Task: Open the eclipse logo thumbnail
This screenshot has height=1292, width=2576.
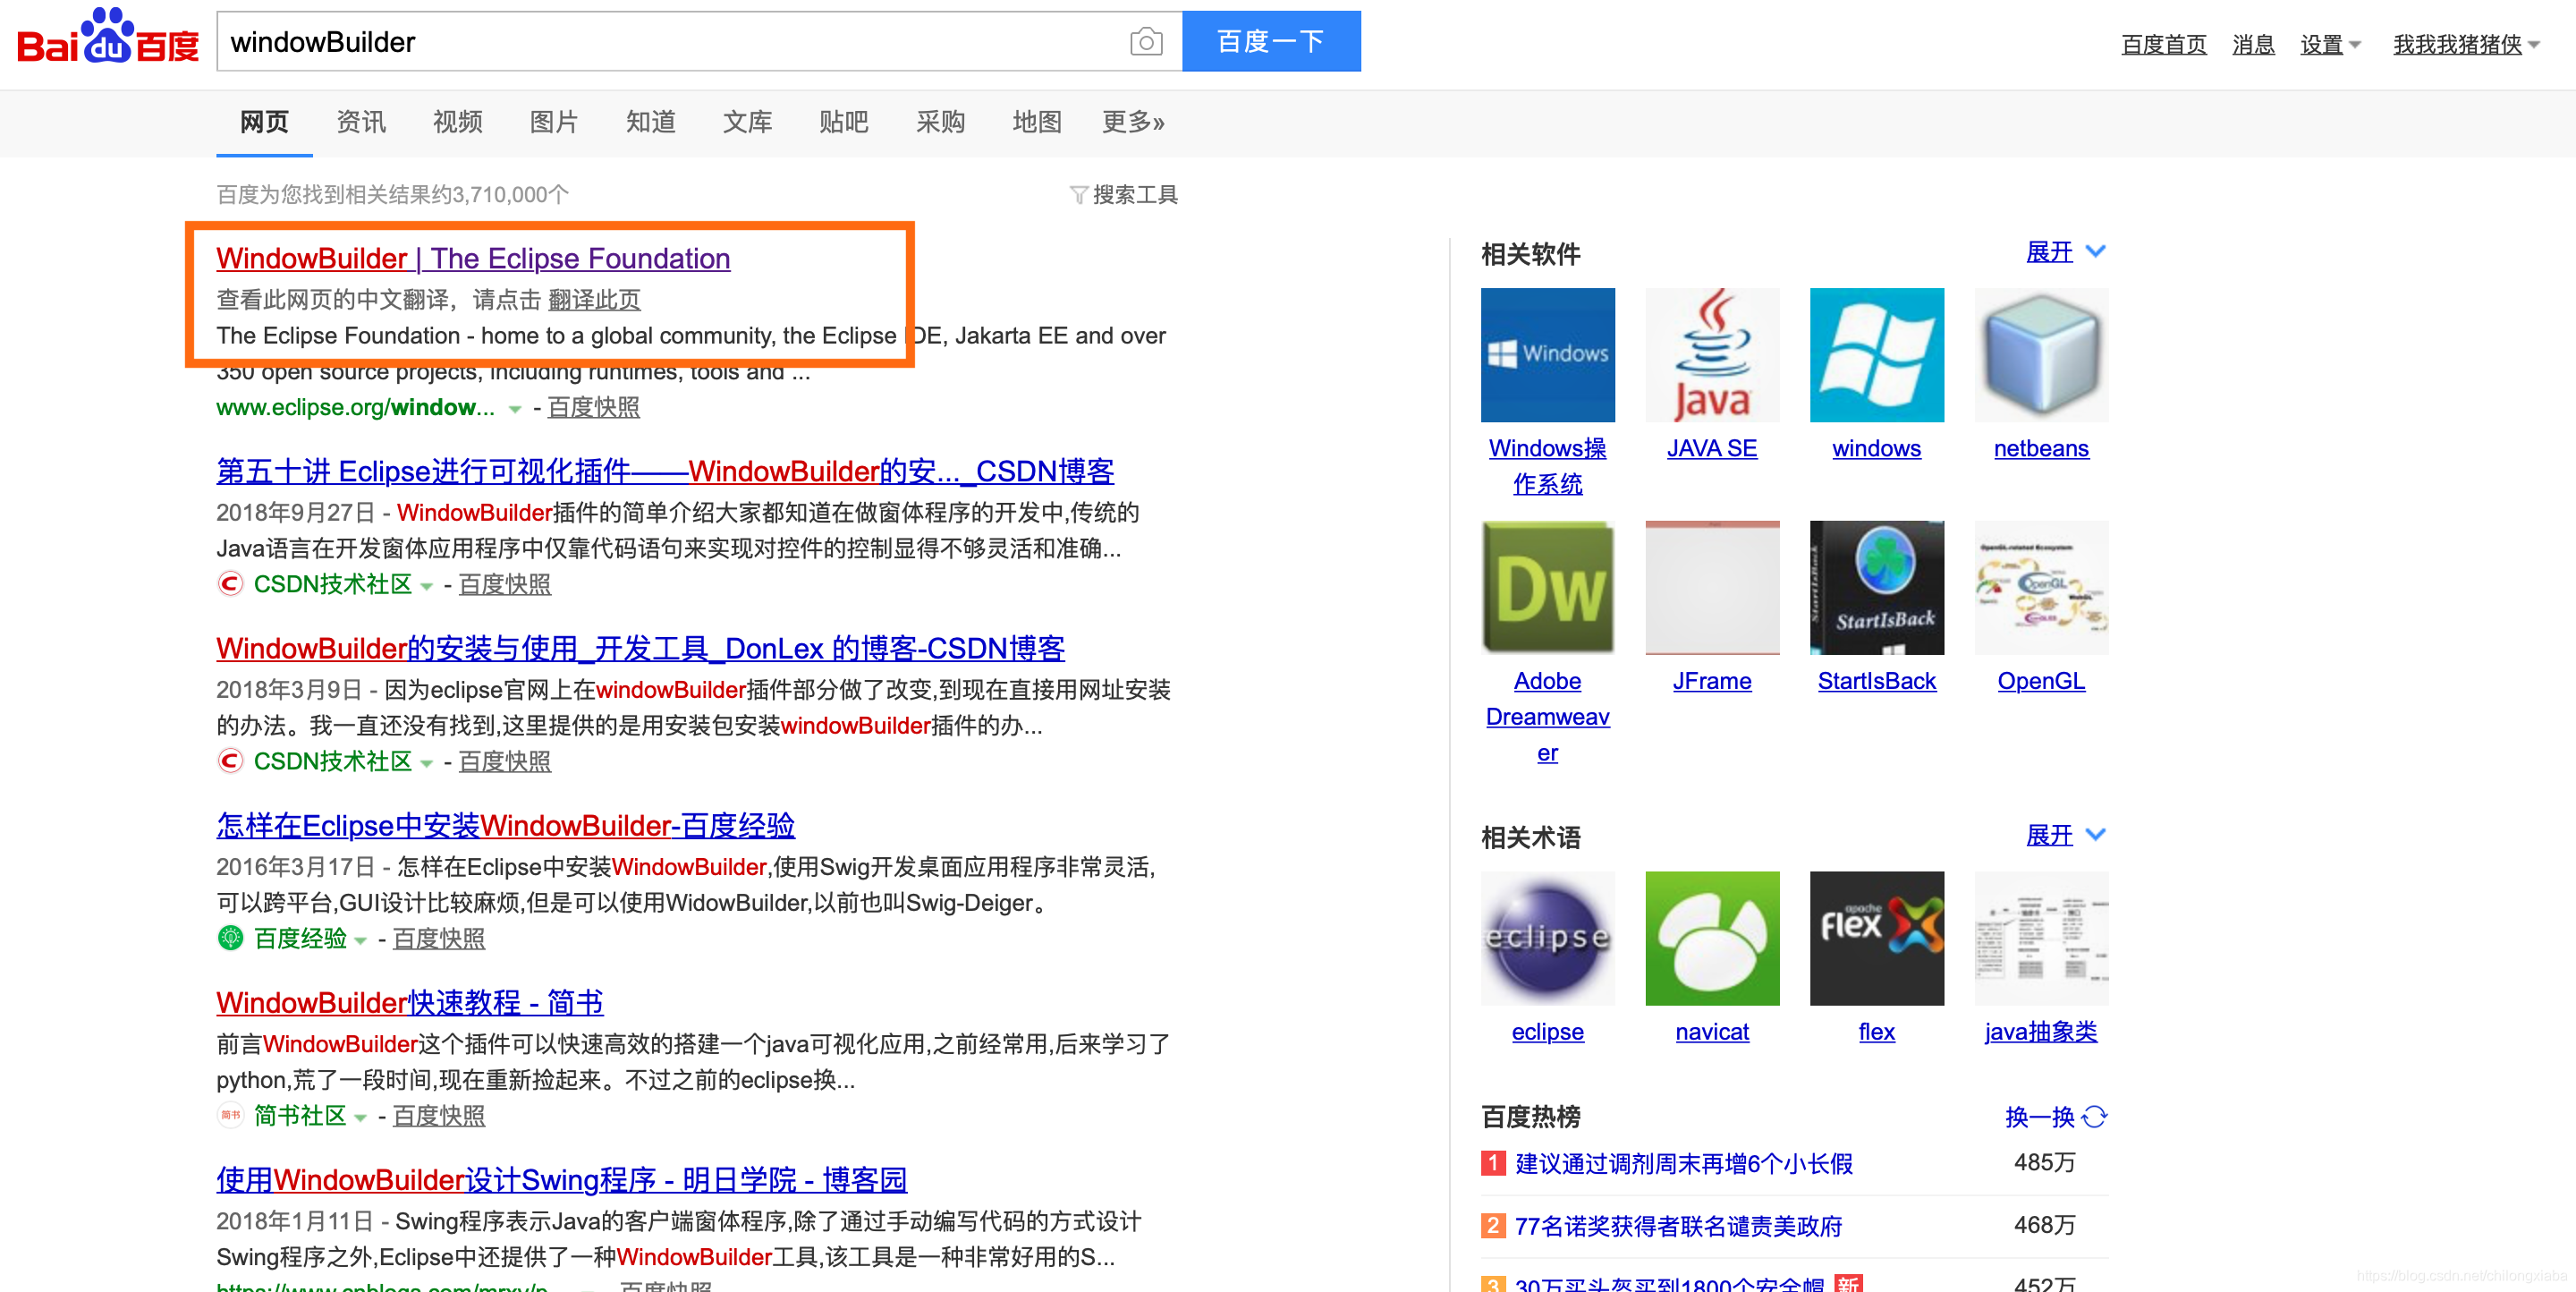Action: pyautogui.click(x=1547, y=938)
